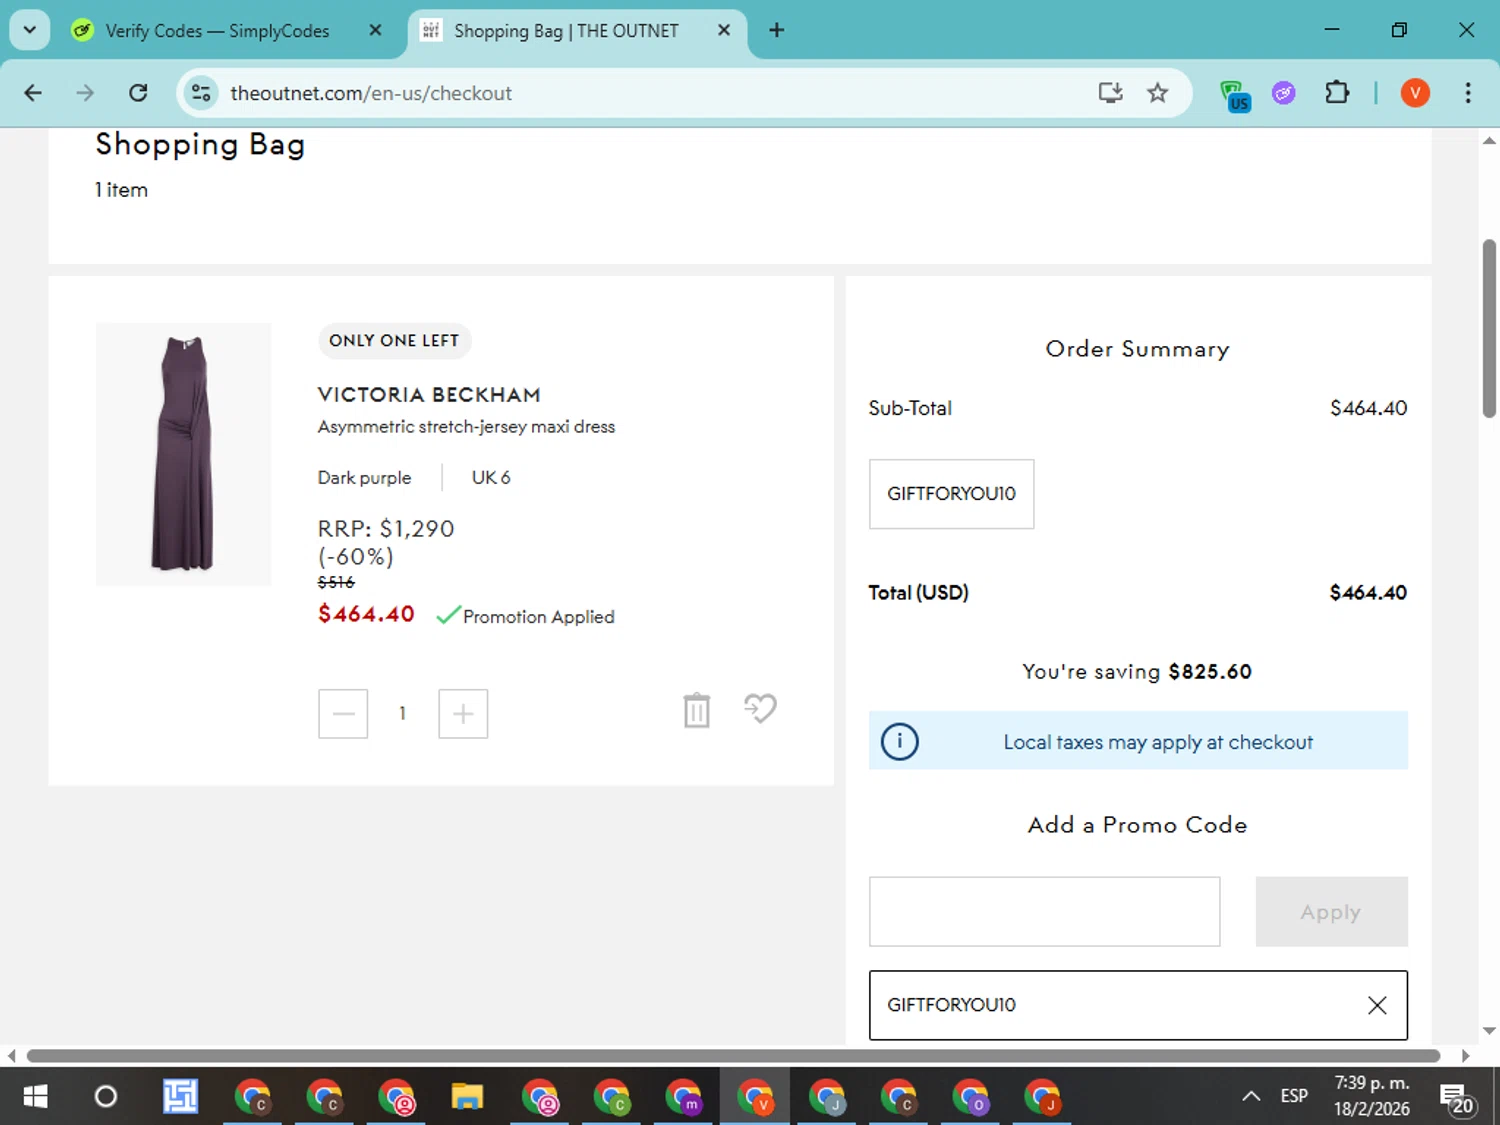
Task: Reload the checkout page
Action: [138, 93]
